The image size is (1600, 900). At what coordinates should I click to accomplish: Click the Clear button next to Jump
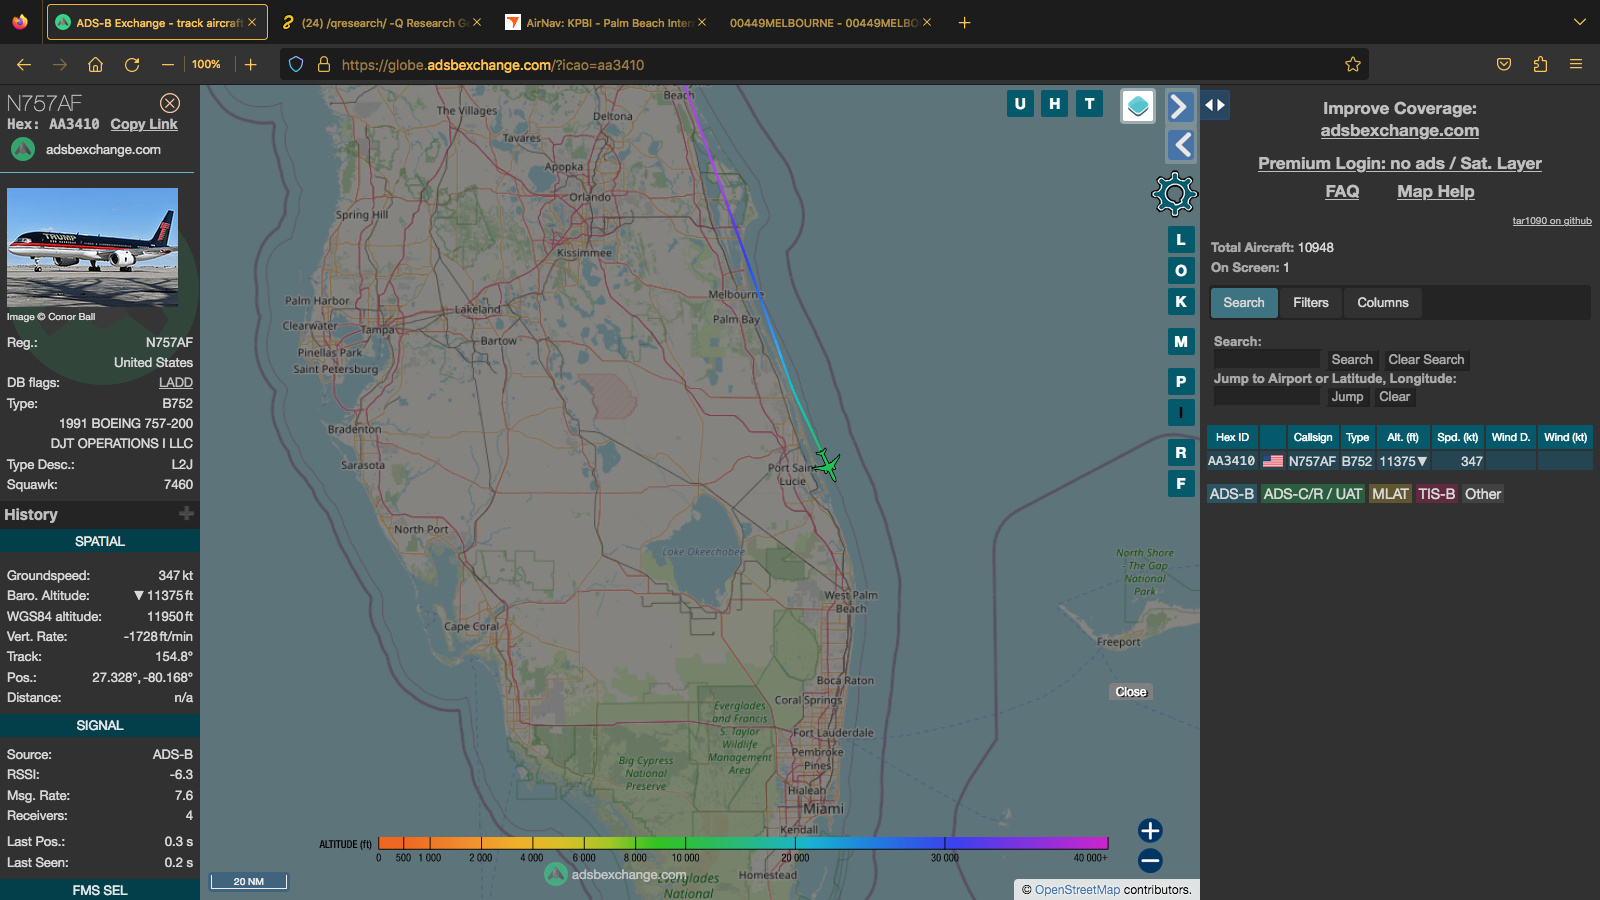[x=1395, y=397]
